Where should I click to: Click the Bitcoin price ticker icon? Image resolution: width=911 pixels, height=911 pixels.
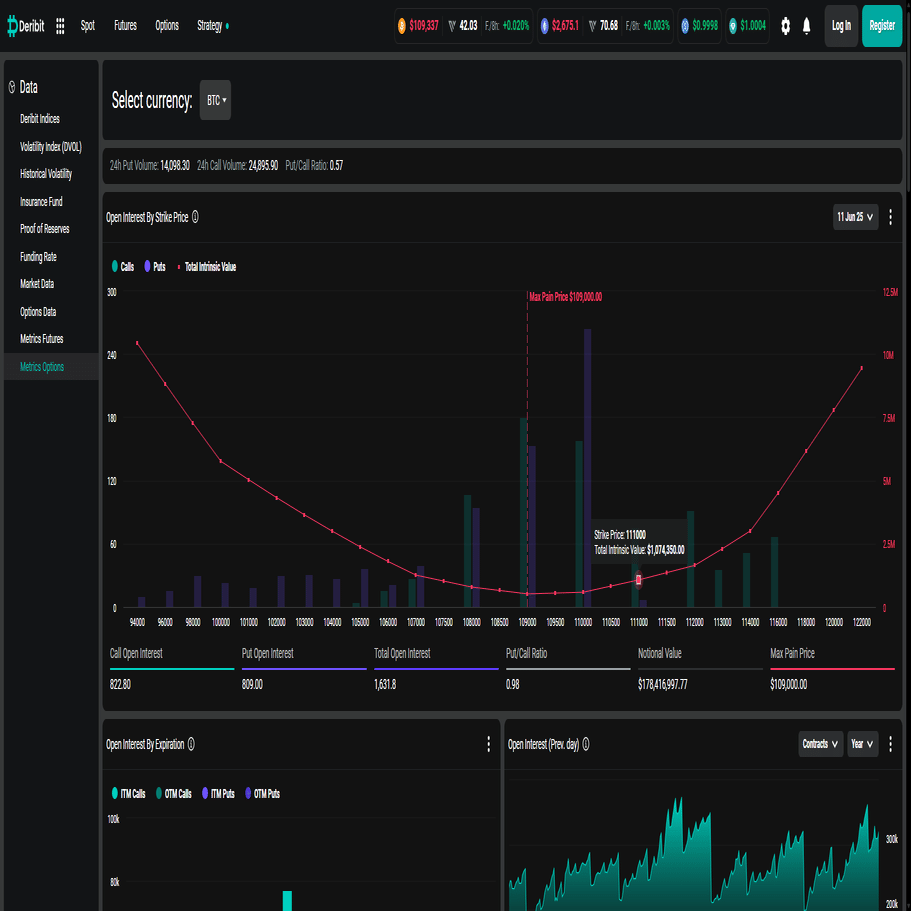coord(401,26)
